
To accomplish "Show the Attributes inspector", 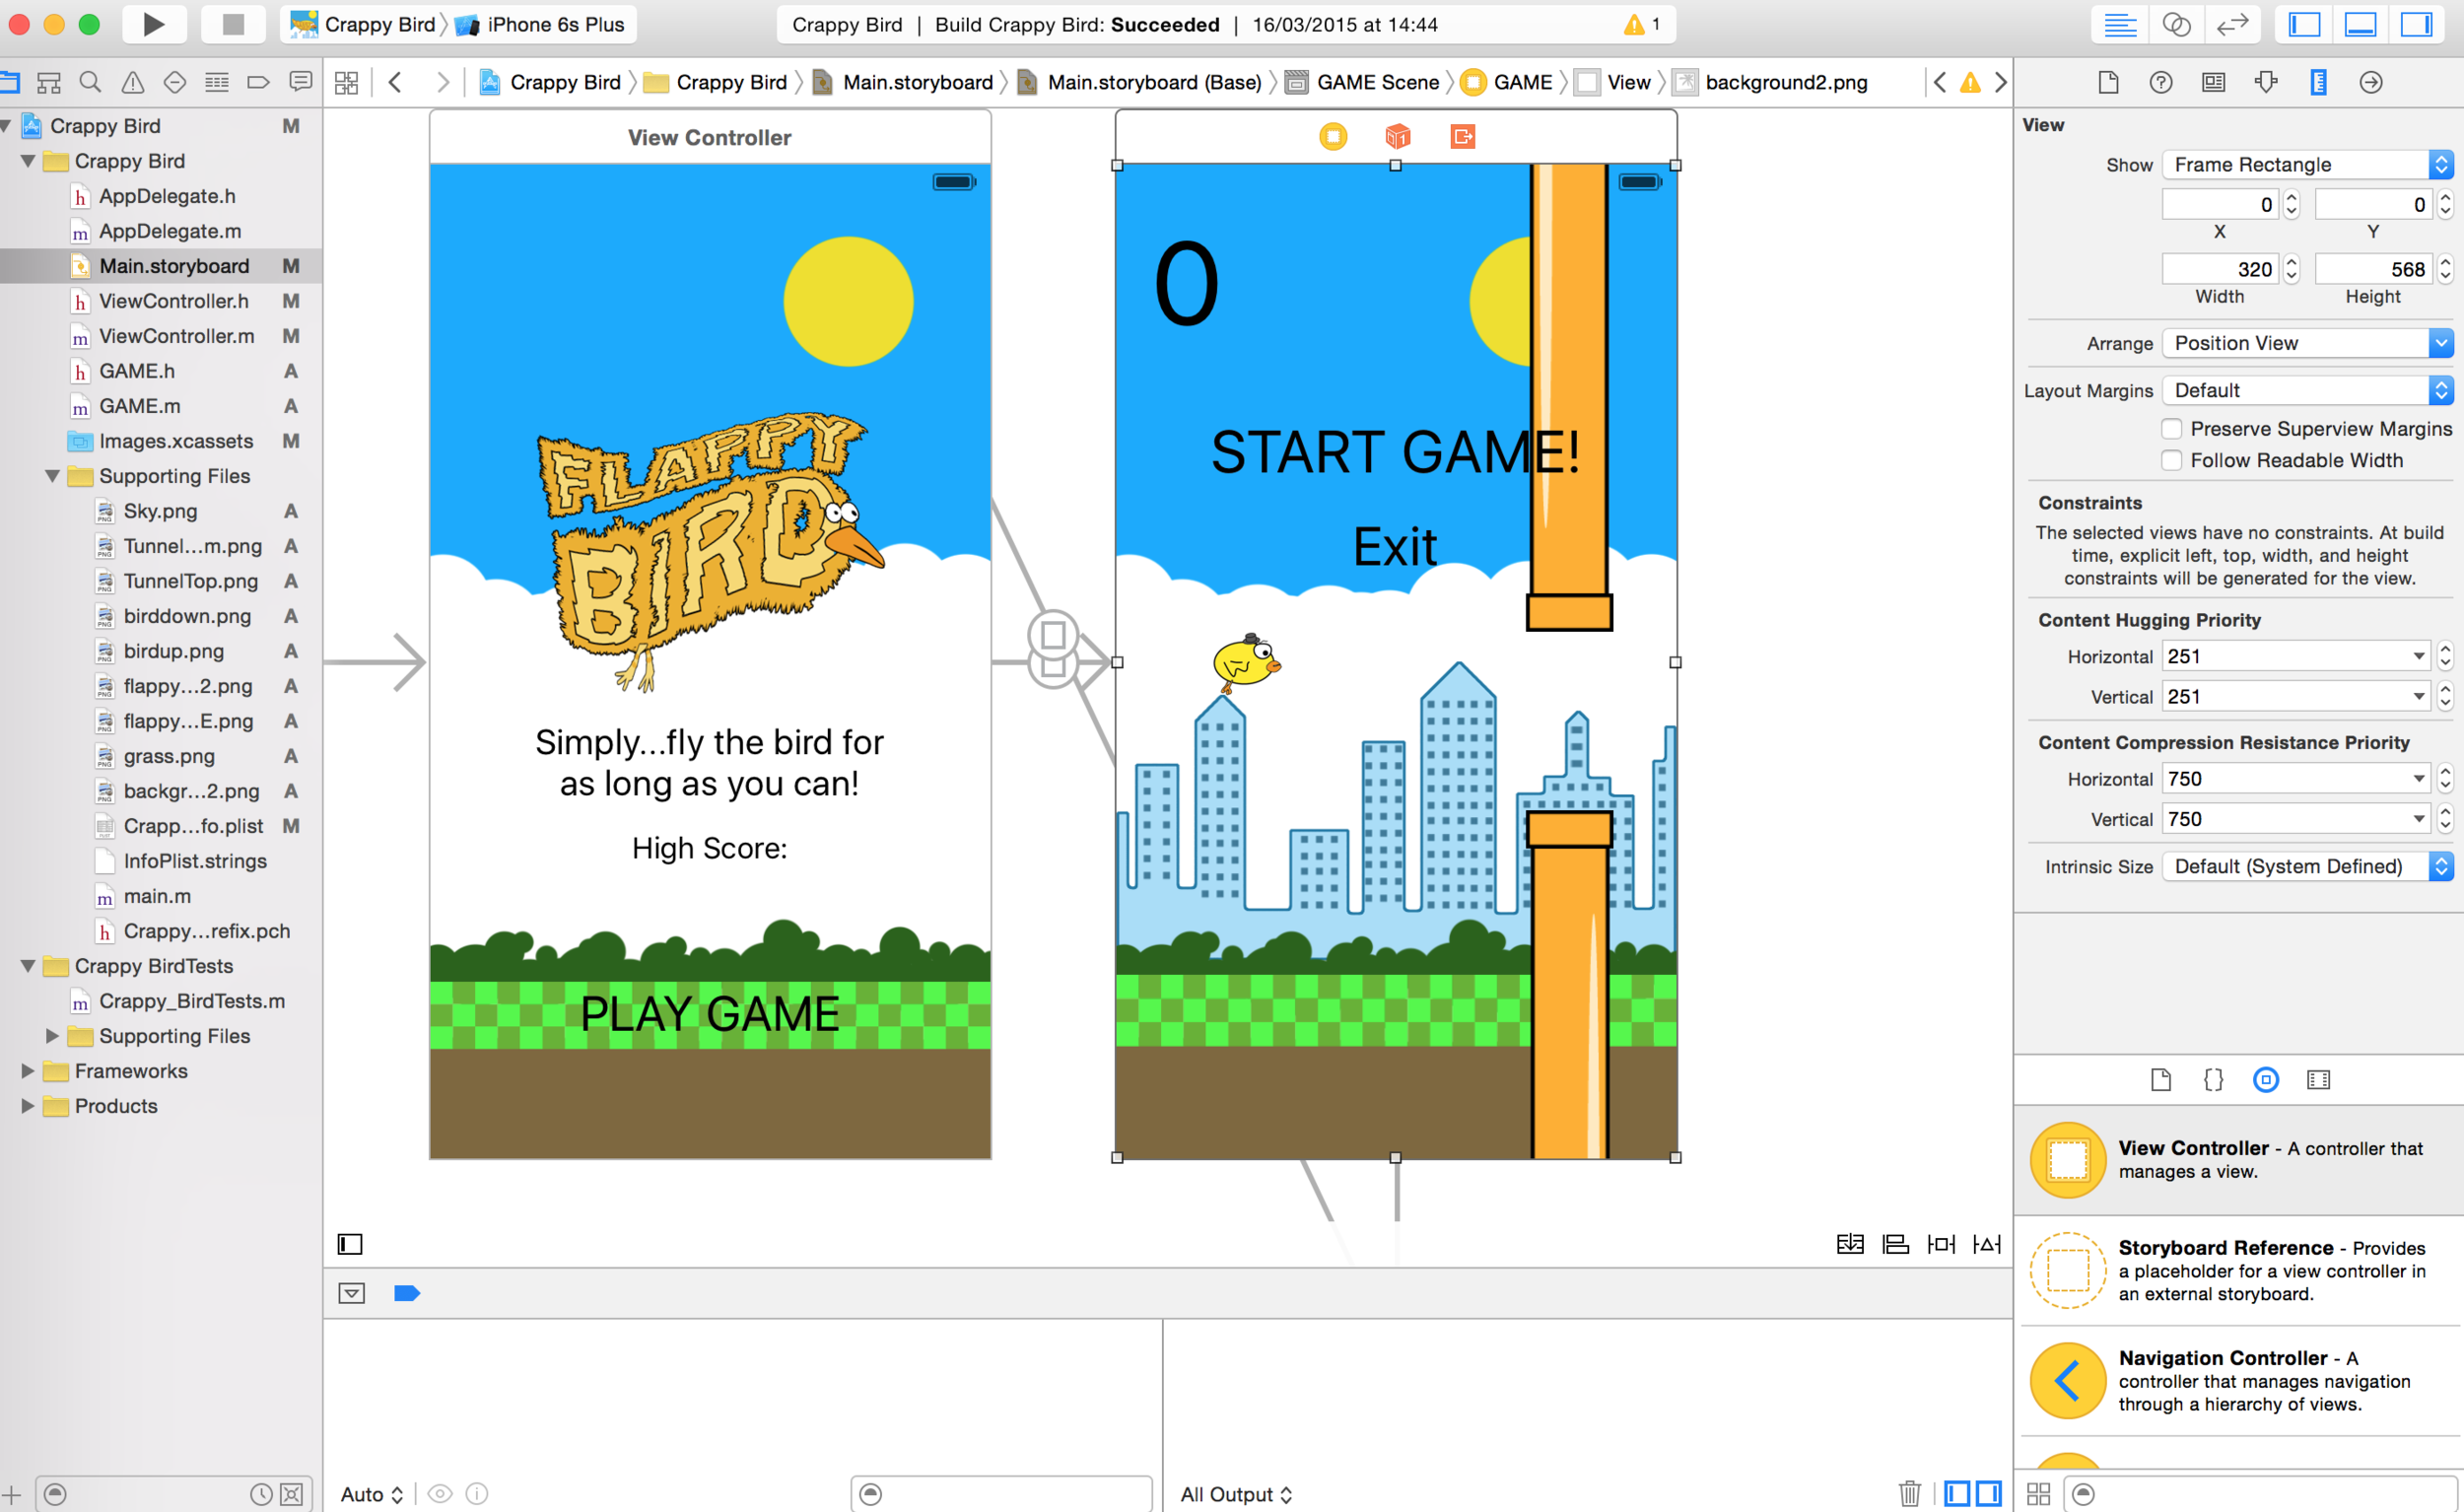I will click(x=2266, y=82).
